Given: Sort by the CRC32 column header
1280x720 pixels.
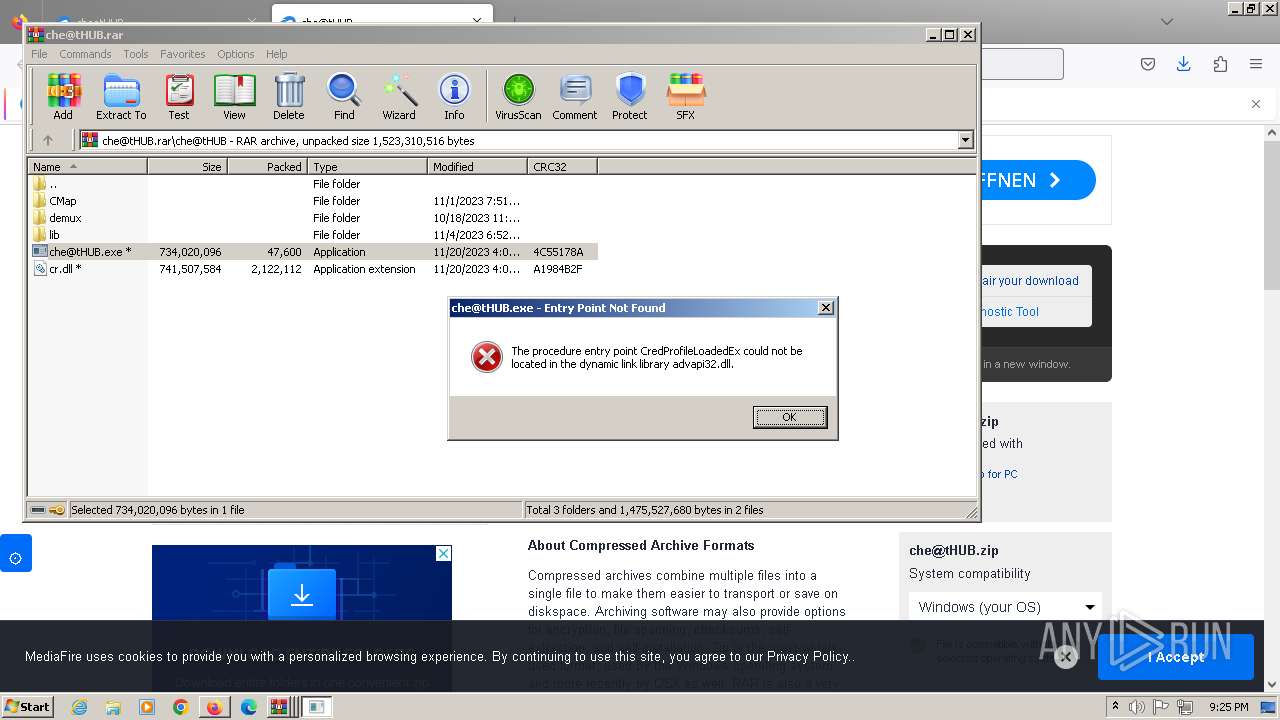Looking at the screenshot, I should [563, 167].
